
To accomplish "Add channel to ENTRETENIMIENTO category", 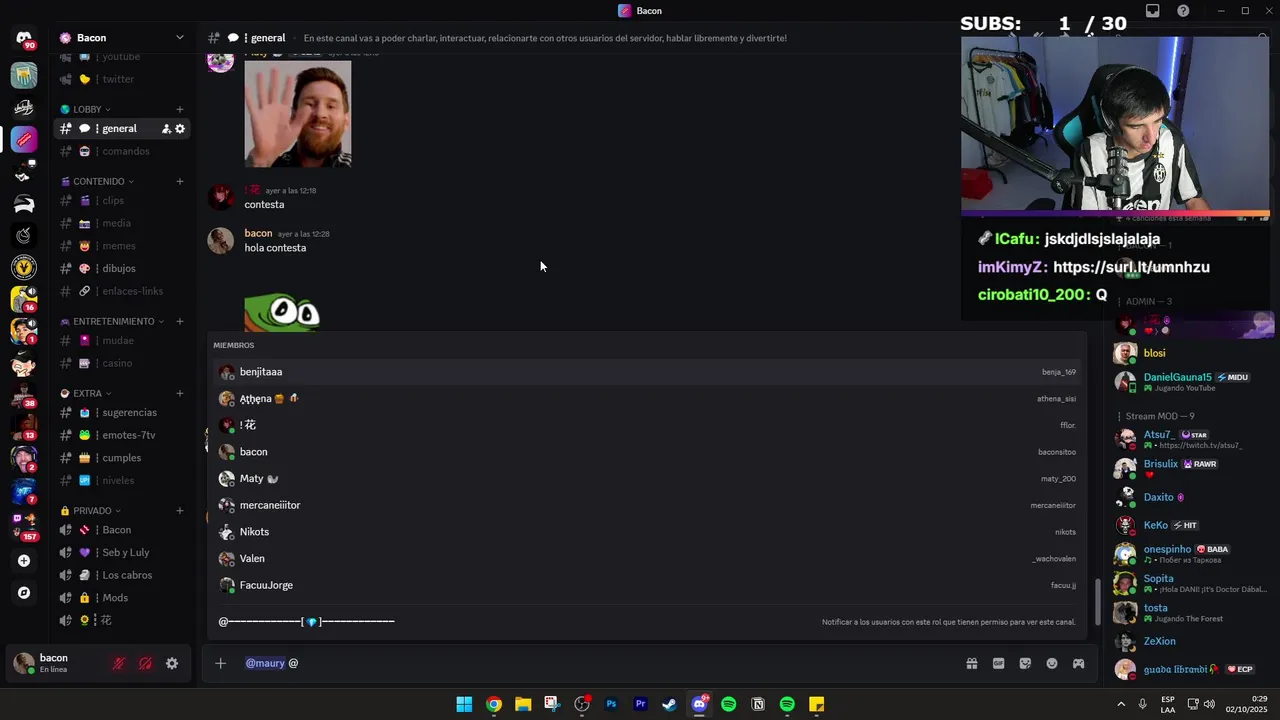I will coord(180,321).
